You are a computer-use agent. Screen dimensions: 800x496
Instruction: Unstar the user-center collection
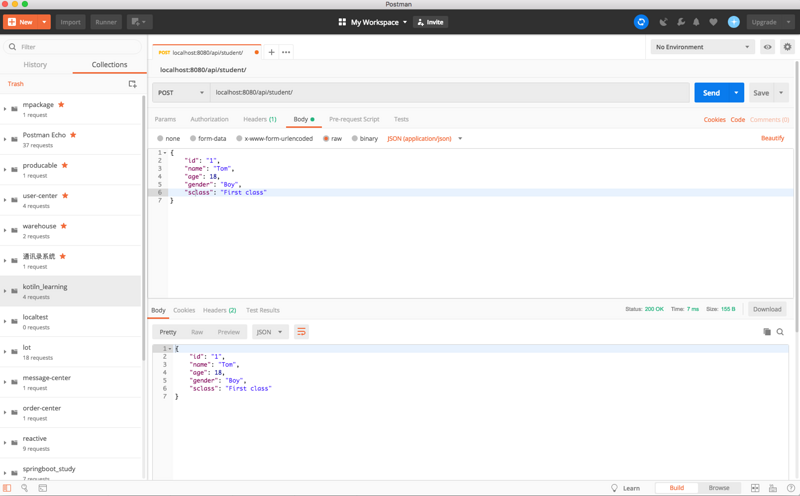click(65, 195)
